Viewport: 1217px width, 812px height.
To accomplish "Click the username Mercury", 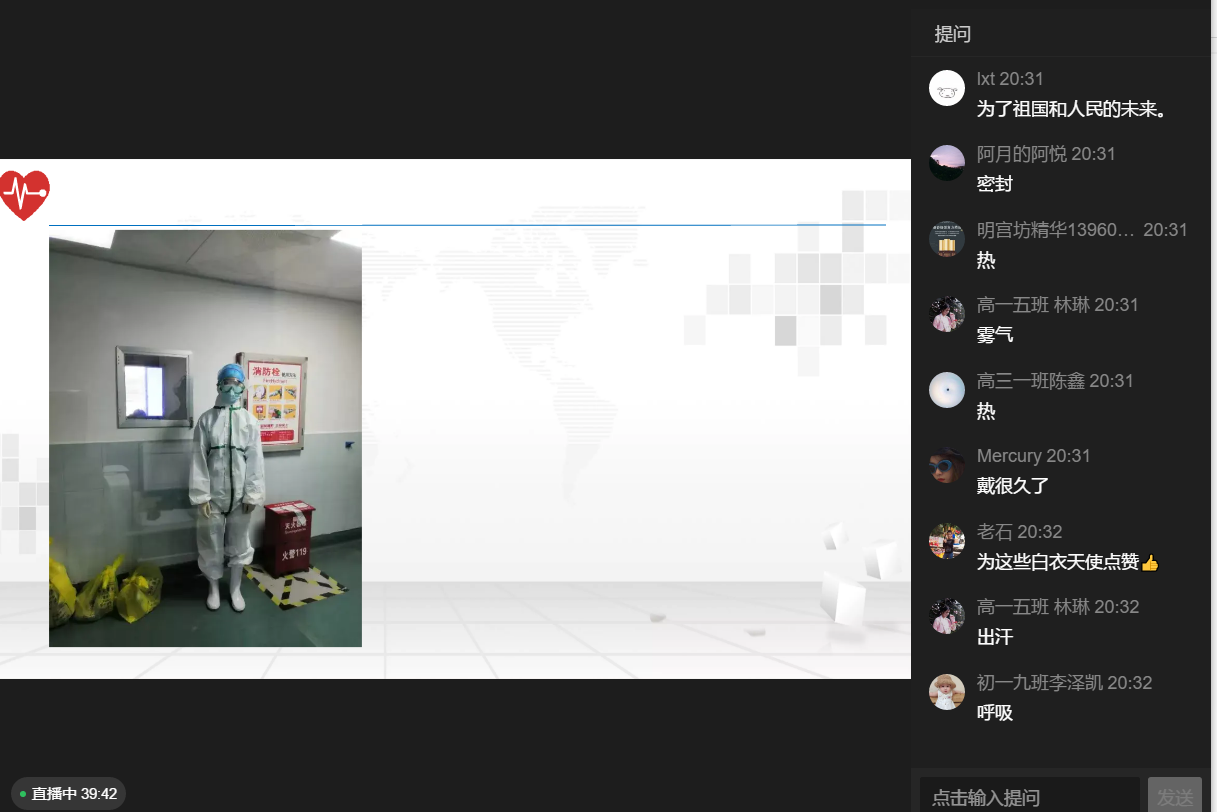I will pos(1009,456).
